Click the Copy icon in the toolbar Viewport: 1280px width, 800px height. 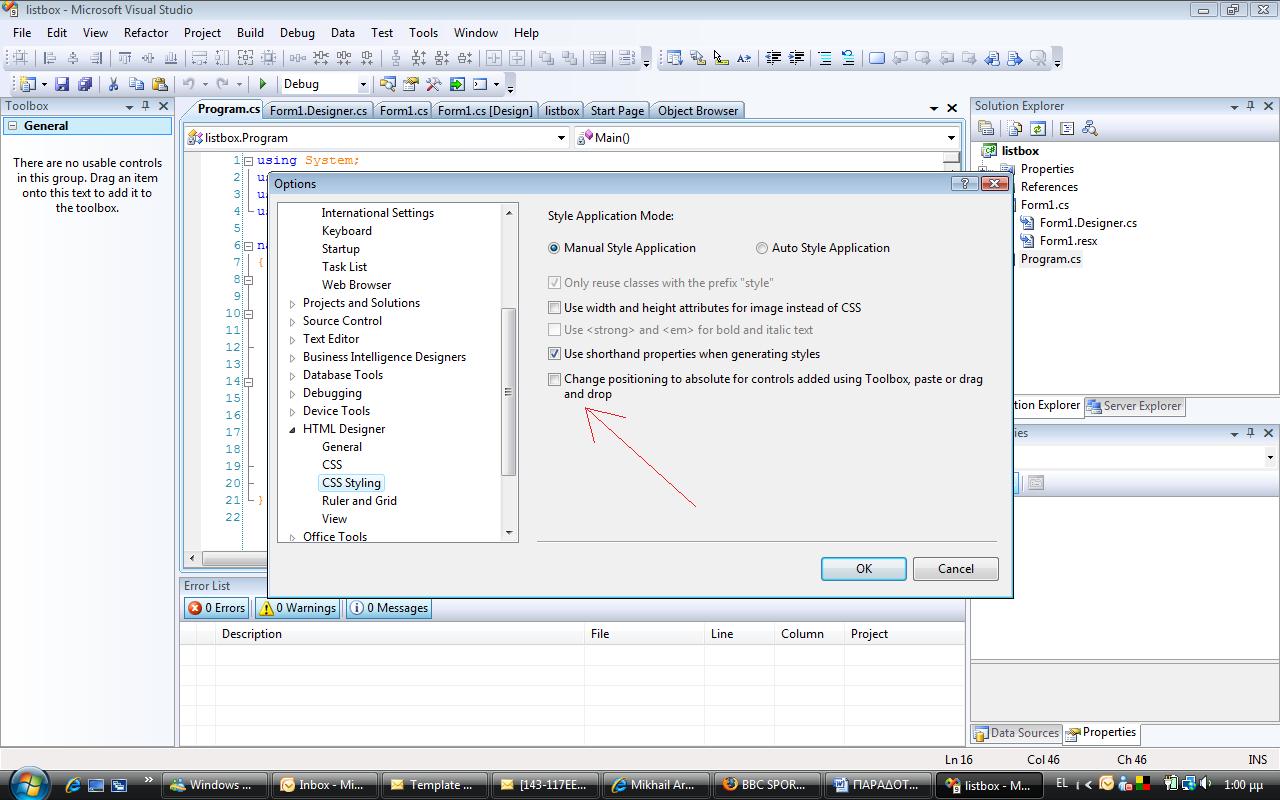pyautogui.click(x=136, y=85)
